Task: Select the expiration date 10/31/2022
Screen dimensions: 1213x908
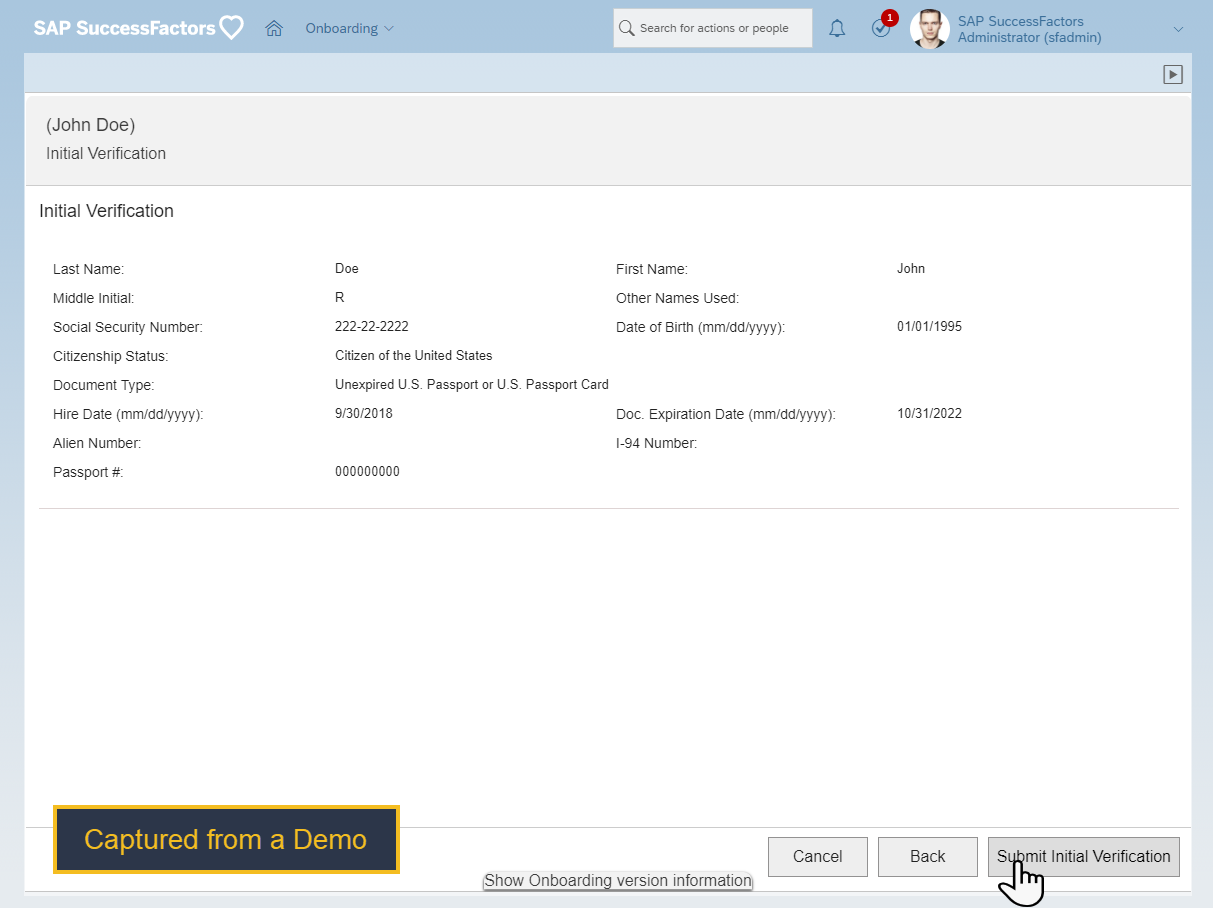Action: tap(929, 414)
